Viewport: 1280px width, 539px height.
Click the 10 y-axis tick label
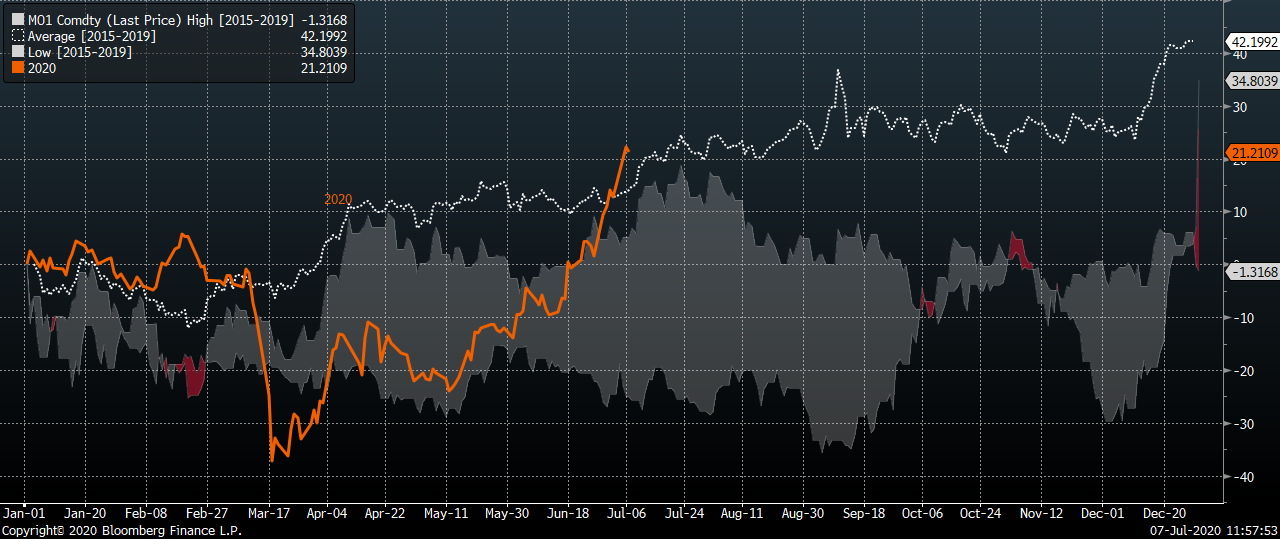pos(1238,212)
